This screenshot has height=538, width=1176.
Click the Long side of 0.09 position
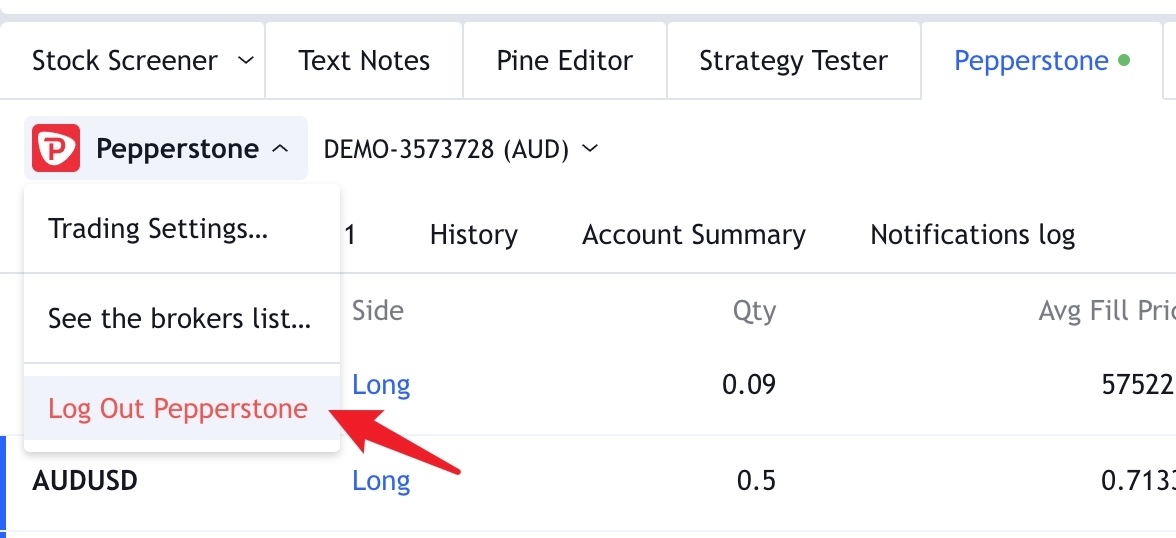tap(381, 385)
